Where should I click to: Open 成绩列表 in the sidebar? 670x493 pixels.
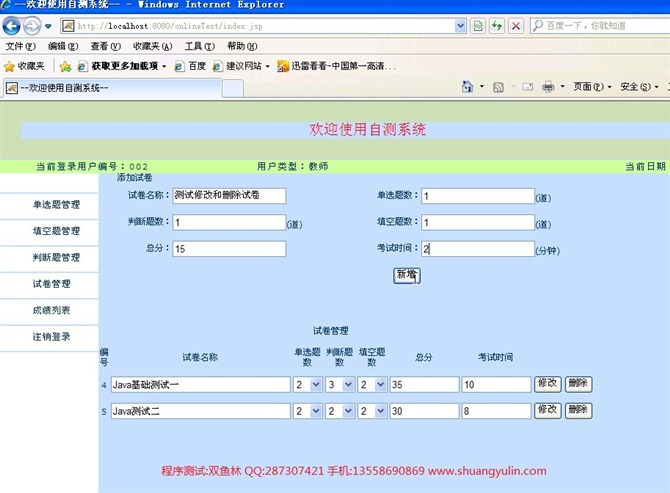51,311
